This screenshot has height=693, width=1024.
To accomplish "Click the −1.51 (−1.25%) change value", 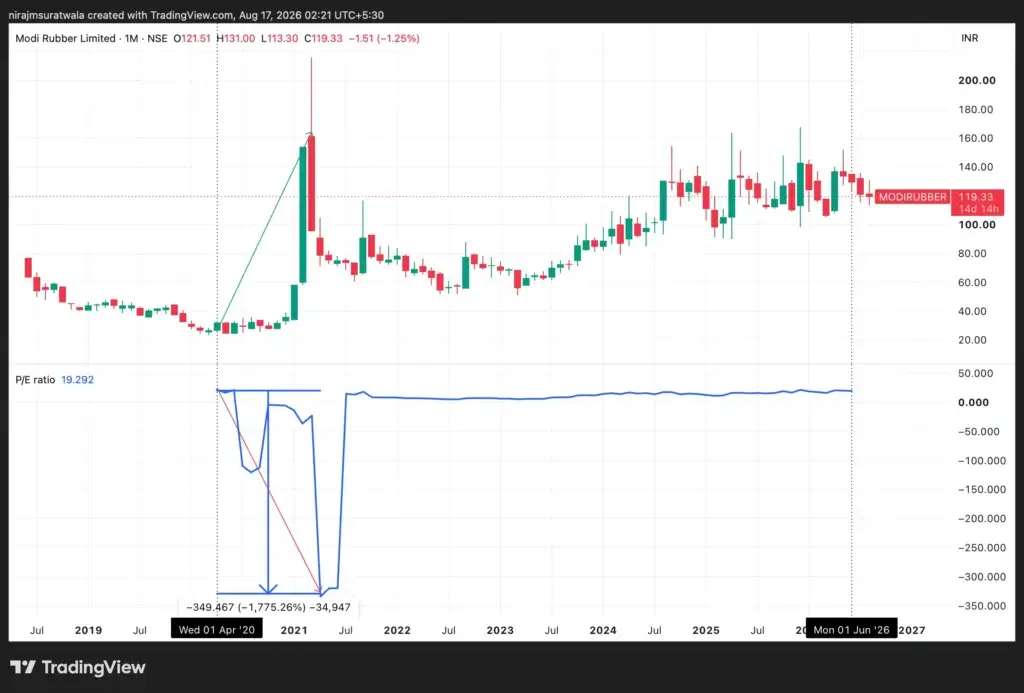I will 384,39.
